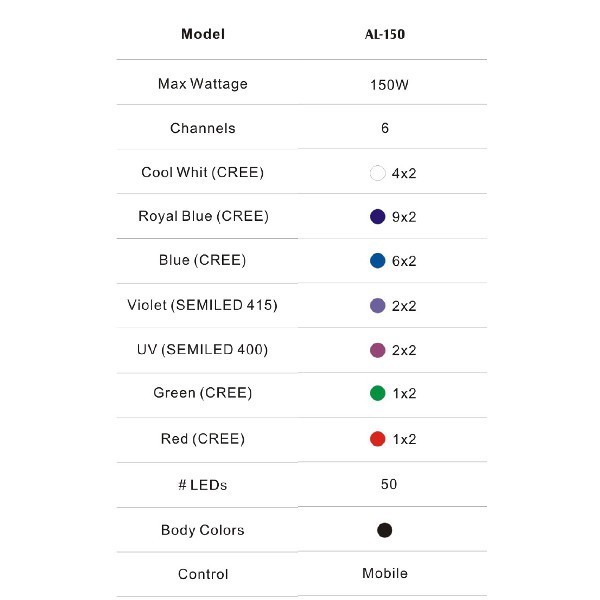Click the Model header label

(x=203, y=34)
